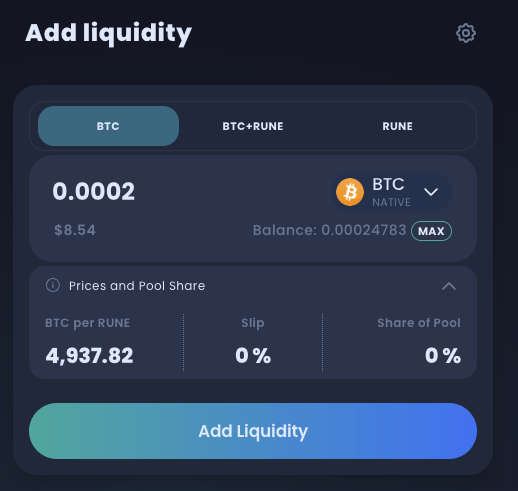Click the Slip 0 % value

click(253, 355)
